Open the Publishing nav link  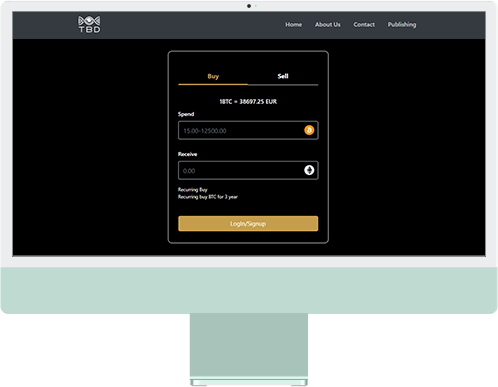(402, 24)
